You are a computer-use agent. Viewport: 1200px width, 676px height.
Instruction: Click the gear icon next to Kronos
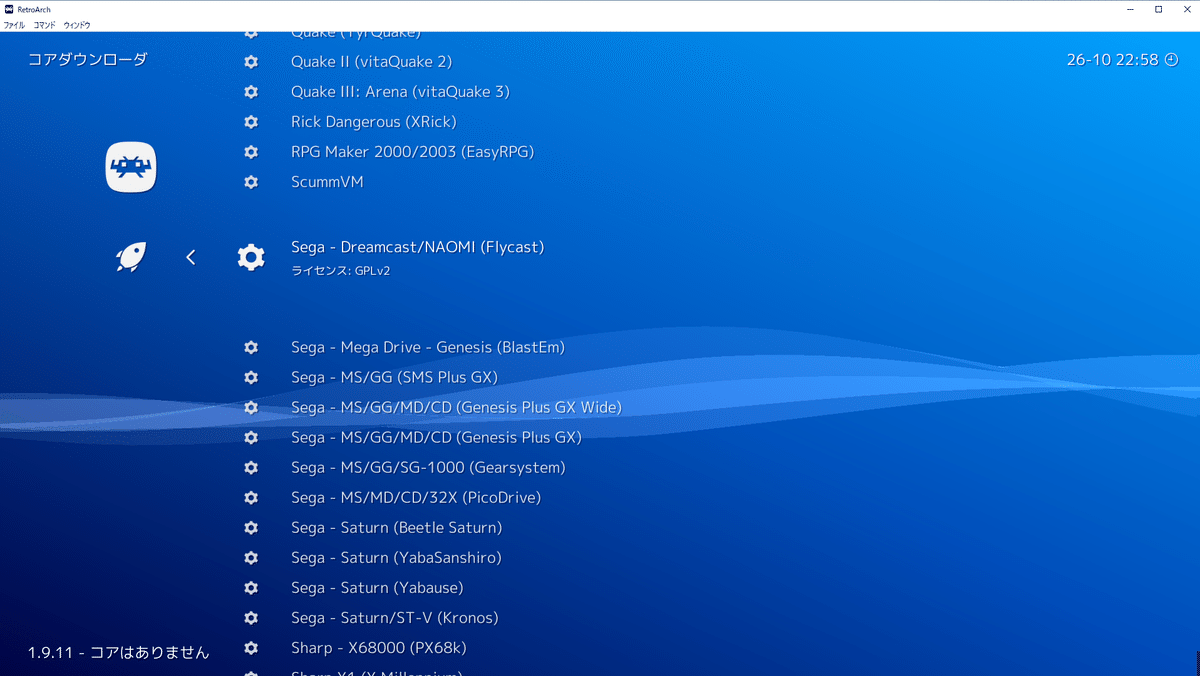[x=251, y=617]
